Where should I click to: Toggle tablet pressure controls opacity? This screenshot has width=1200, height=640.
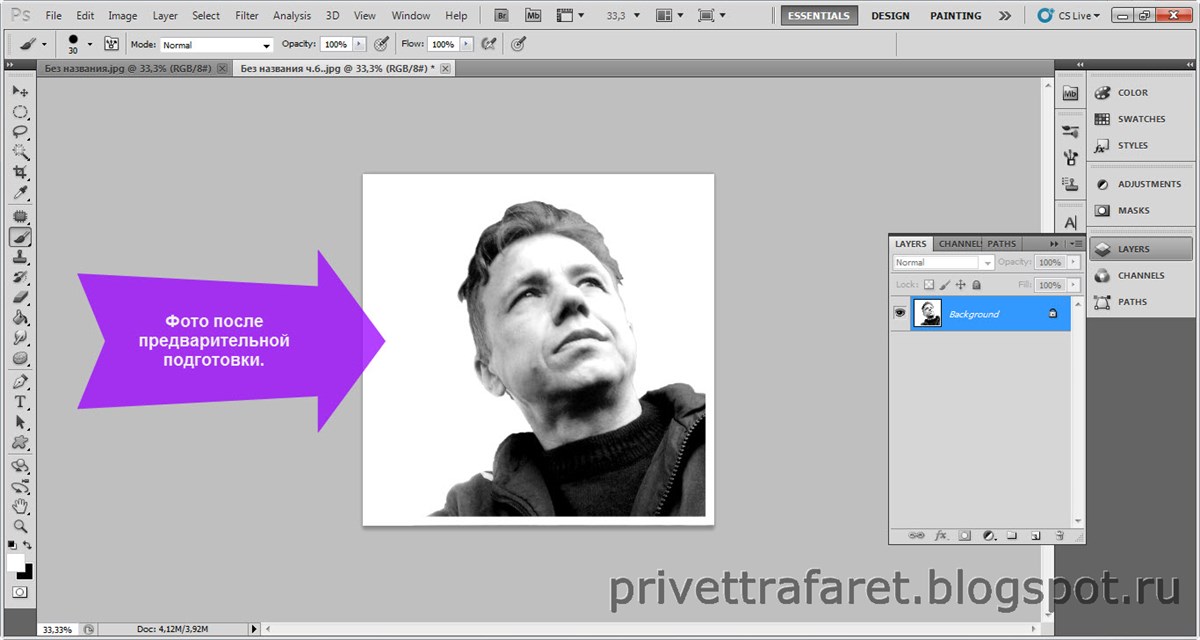click(381, 44)
